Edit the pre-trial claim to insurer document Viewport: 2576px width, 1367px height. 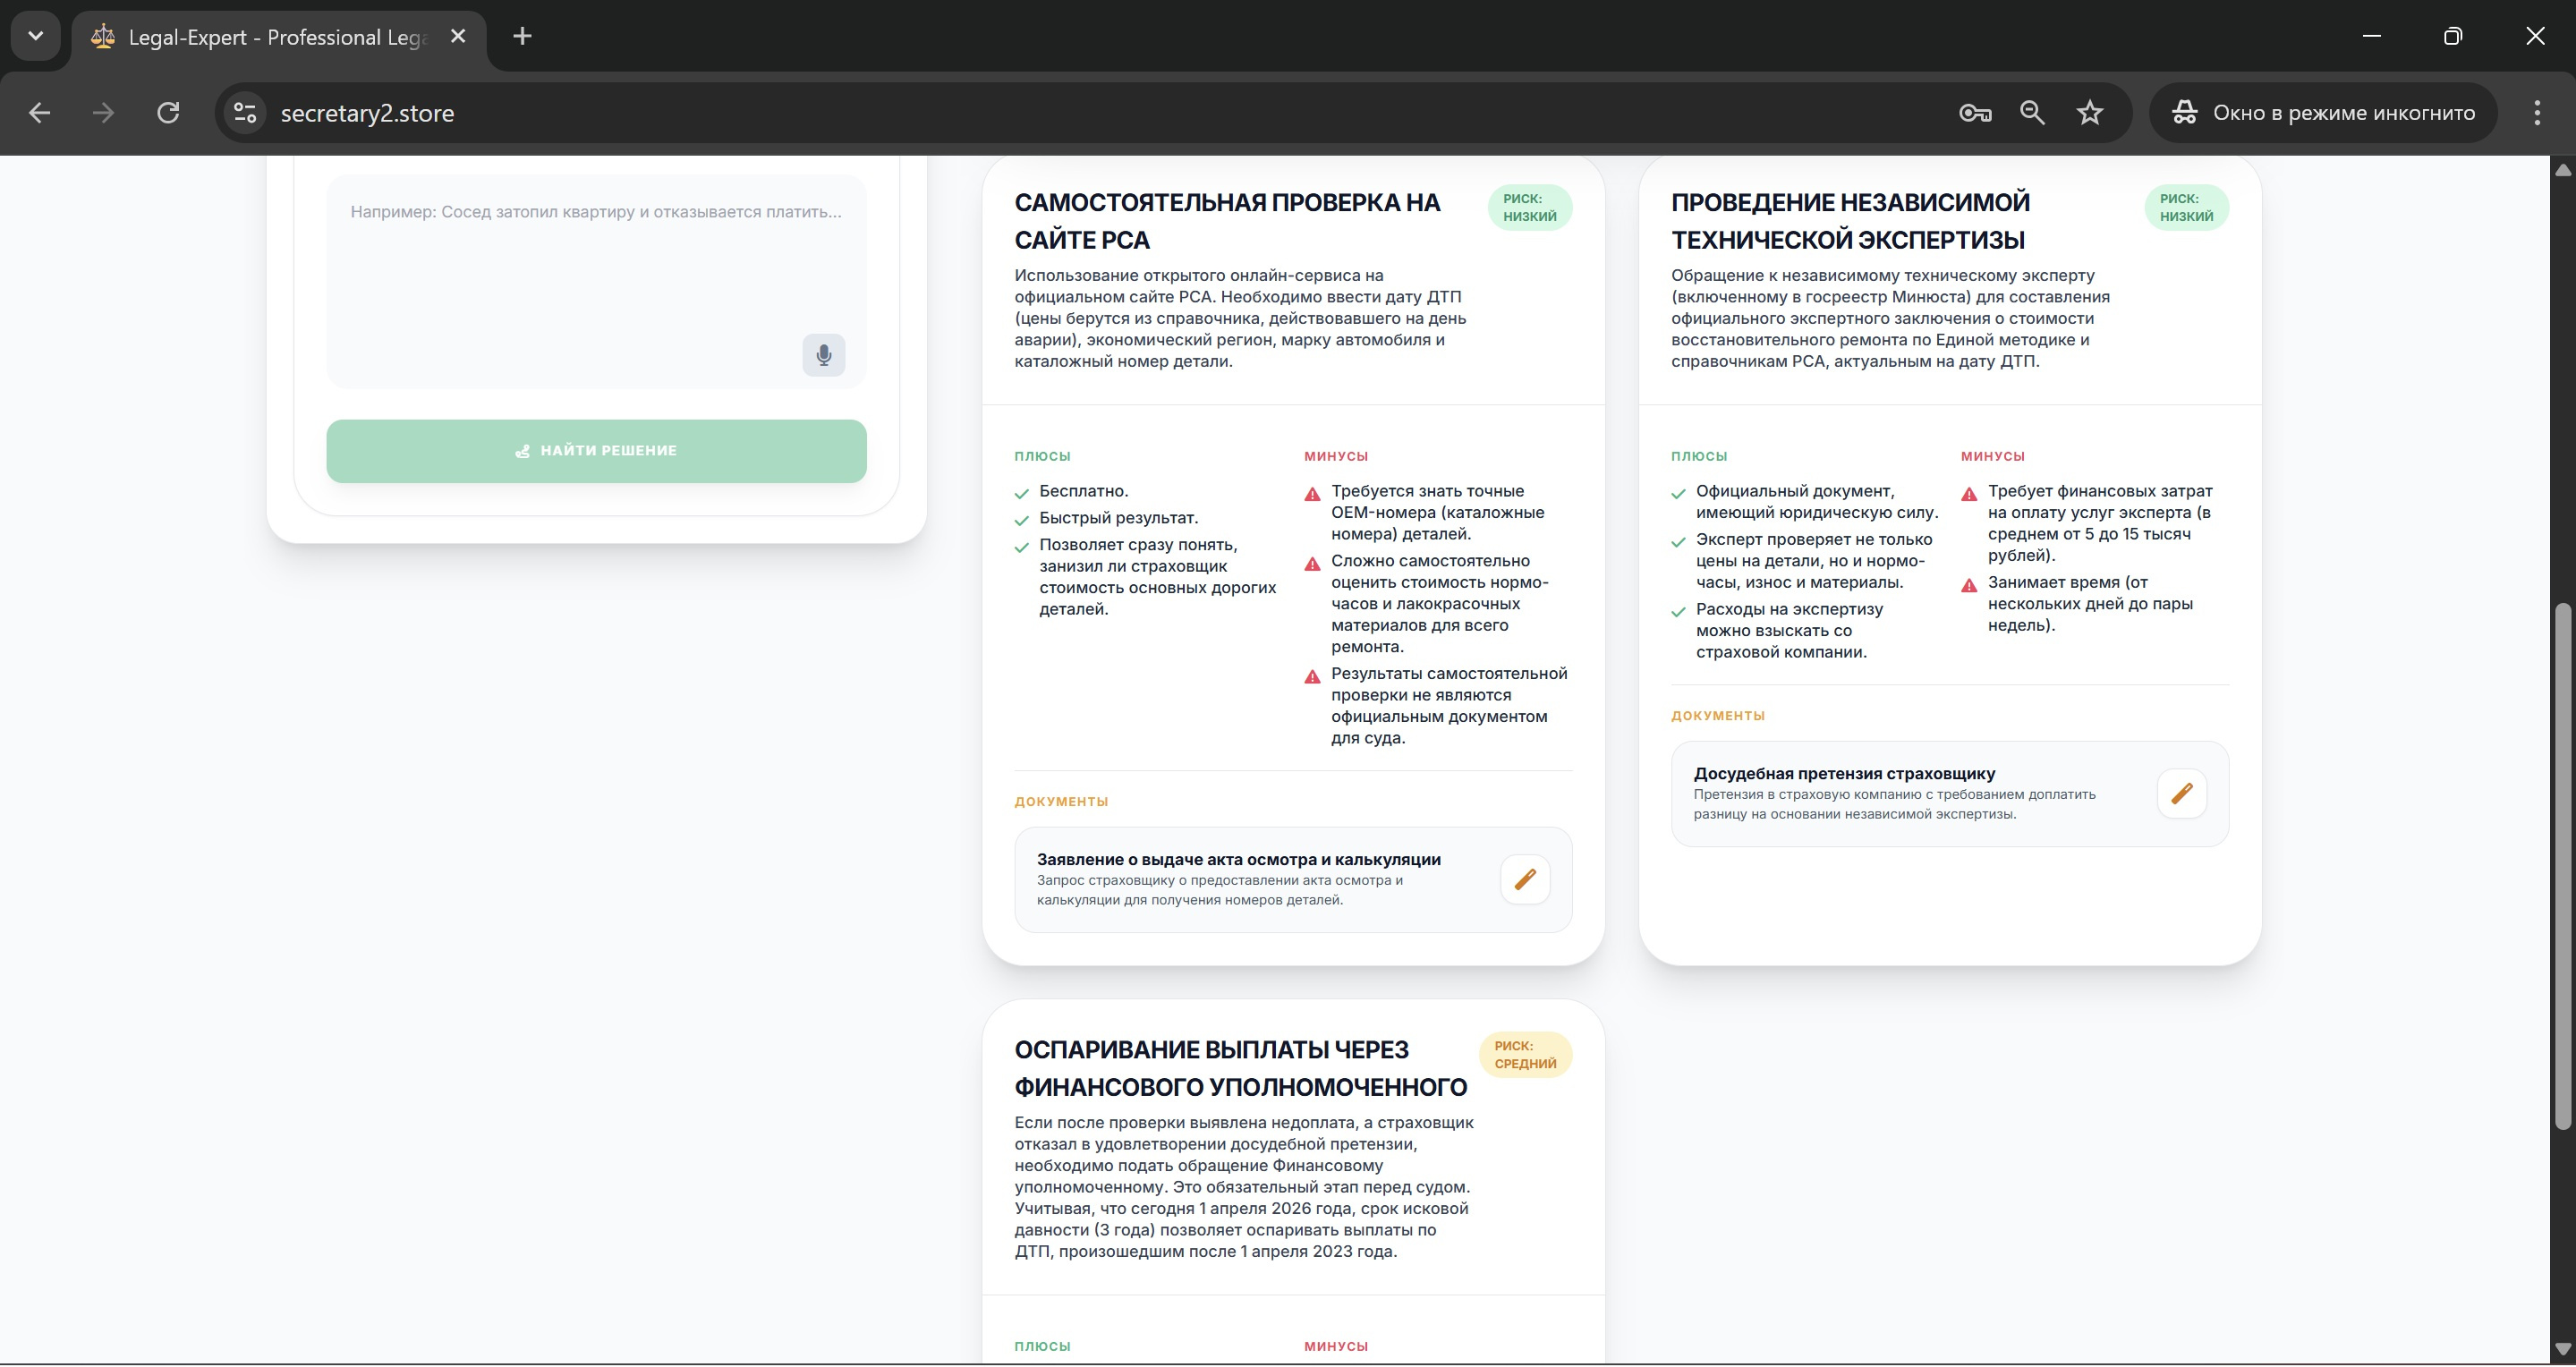[2181, 793]
